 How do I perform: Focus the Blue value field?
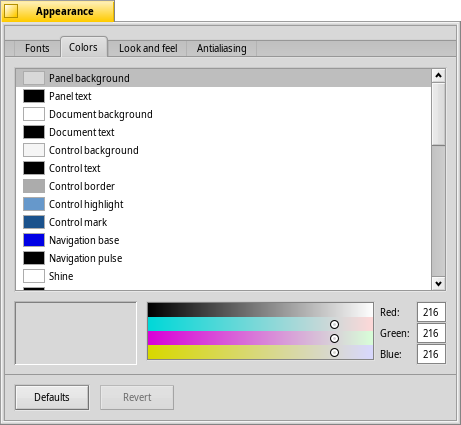431,354
